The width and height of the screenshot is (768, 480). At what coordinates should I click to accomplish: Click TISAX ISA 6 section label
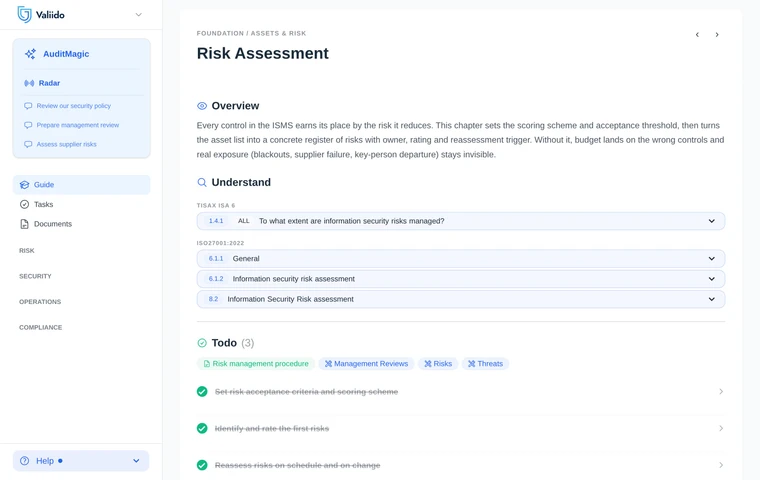216,206
